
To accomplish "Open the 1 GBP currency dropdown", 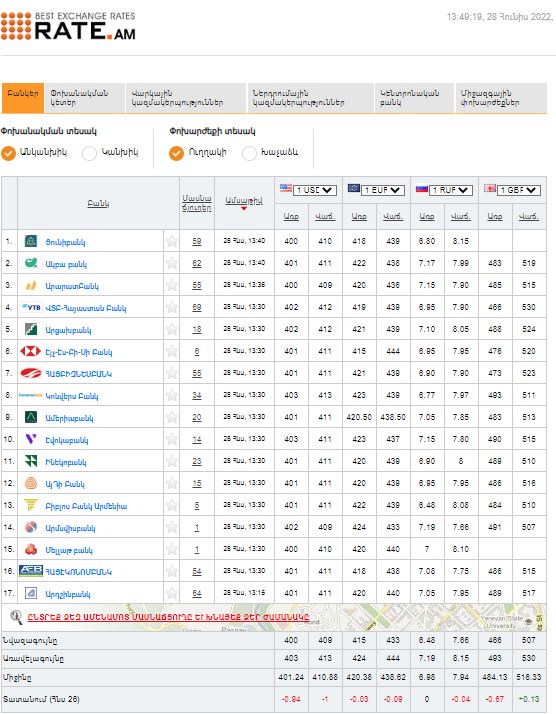I will 519,190.
